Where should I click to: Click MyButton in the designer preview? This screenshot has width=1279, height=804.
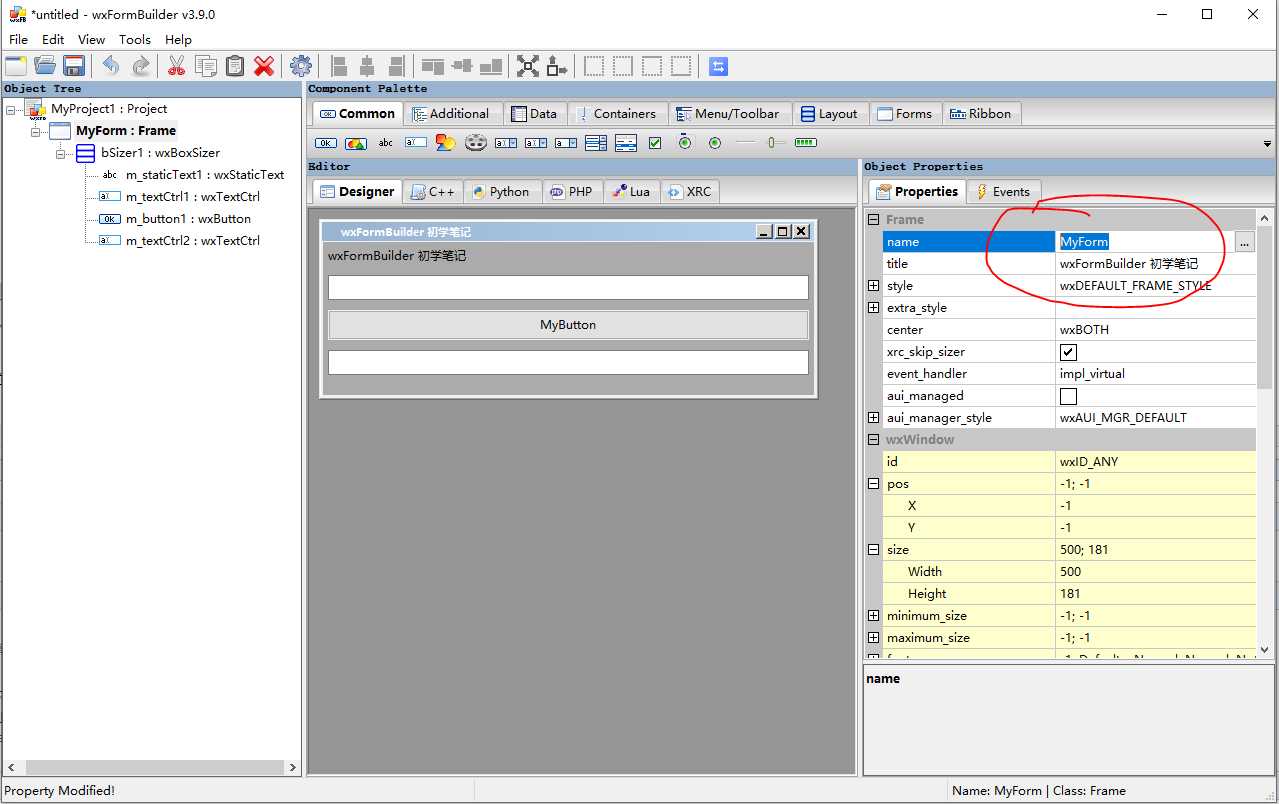click(568, 325)
